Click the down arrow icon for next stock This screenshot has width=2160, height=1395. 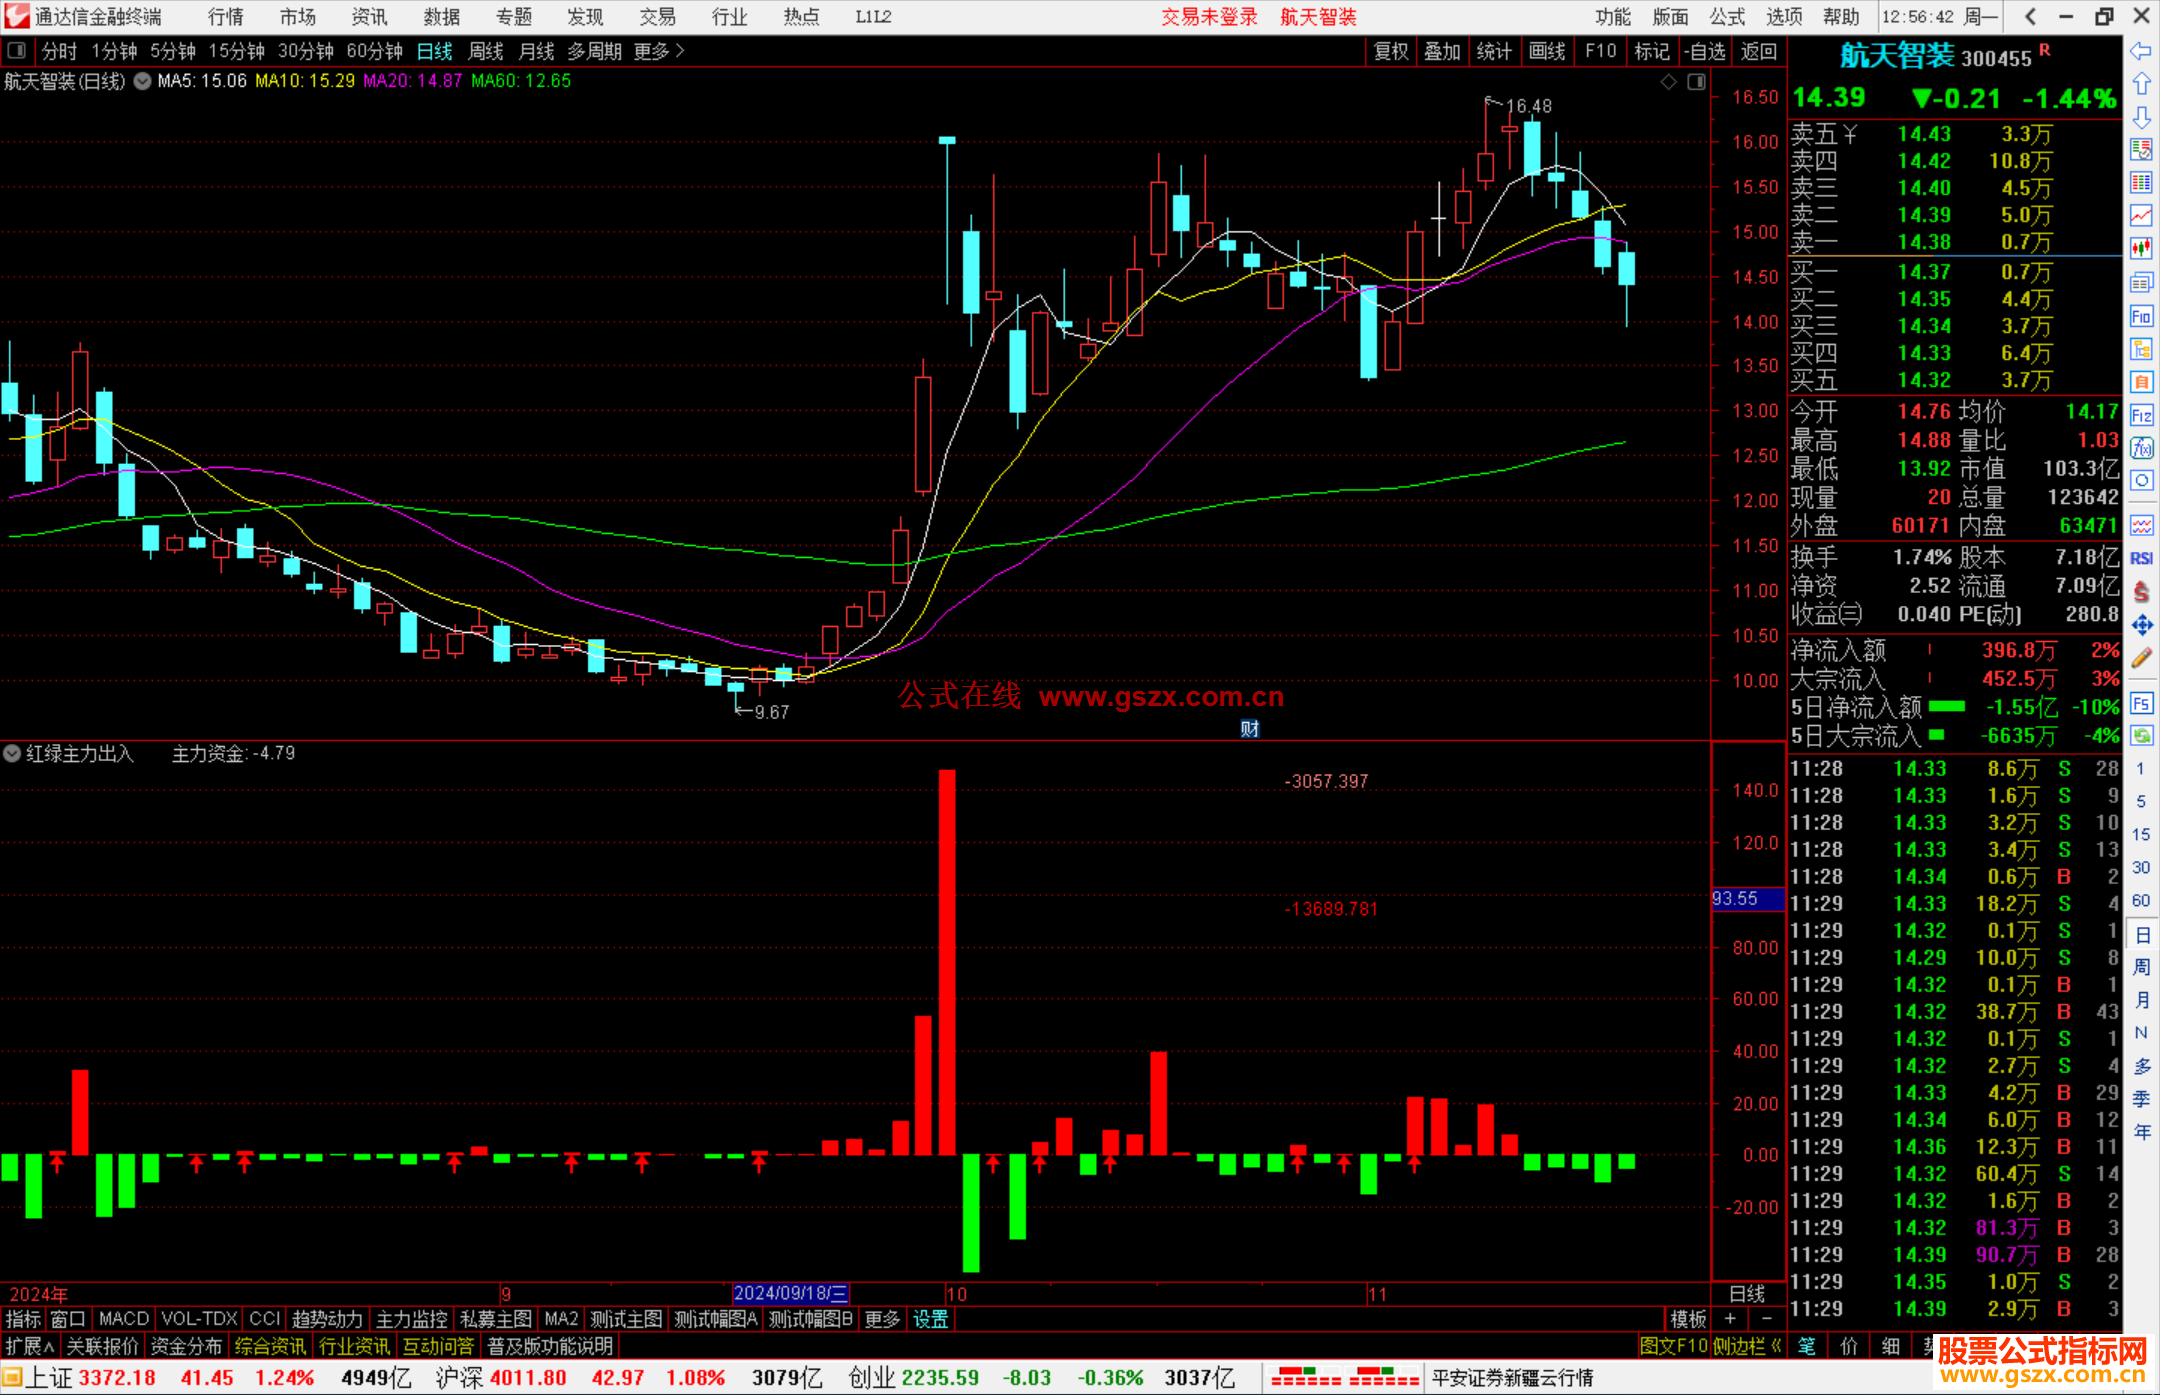(x=2141, y=117)
